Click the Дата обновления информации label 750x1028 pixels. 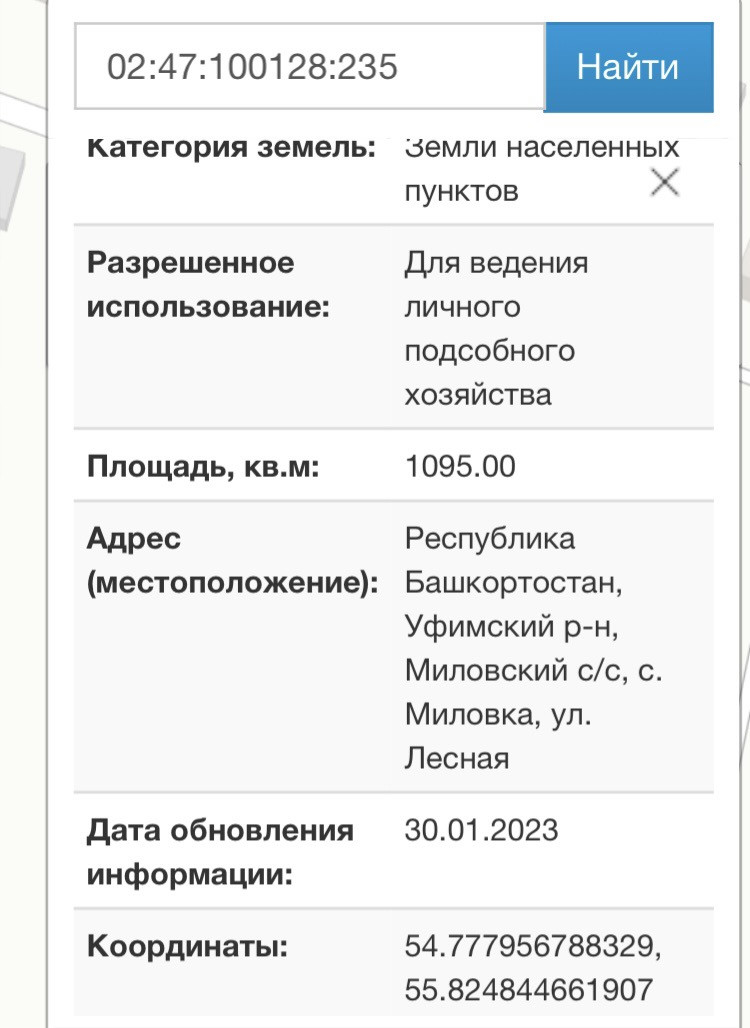coord(220,853)
